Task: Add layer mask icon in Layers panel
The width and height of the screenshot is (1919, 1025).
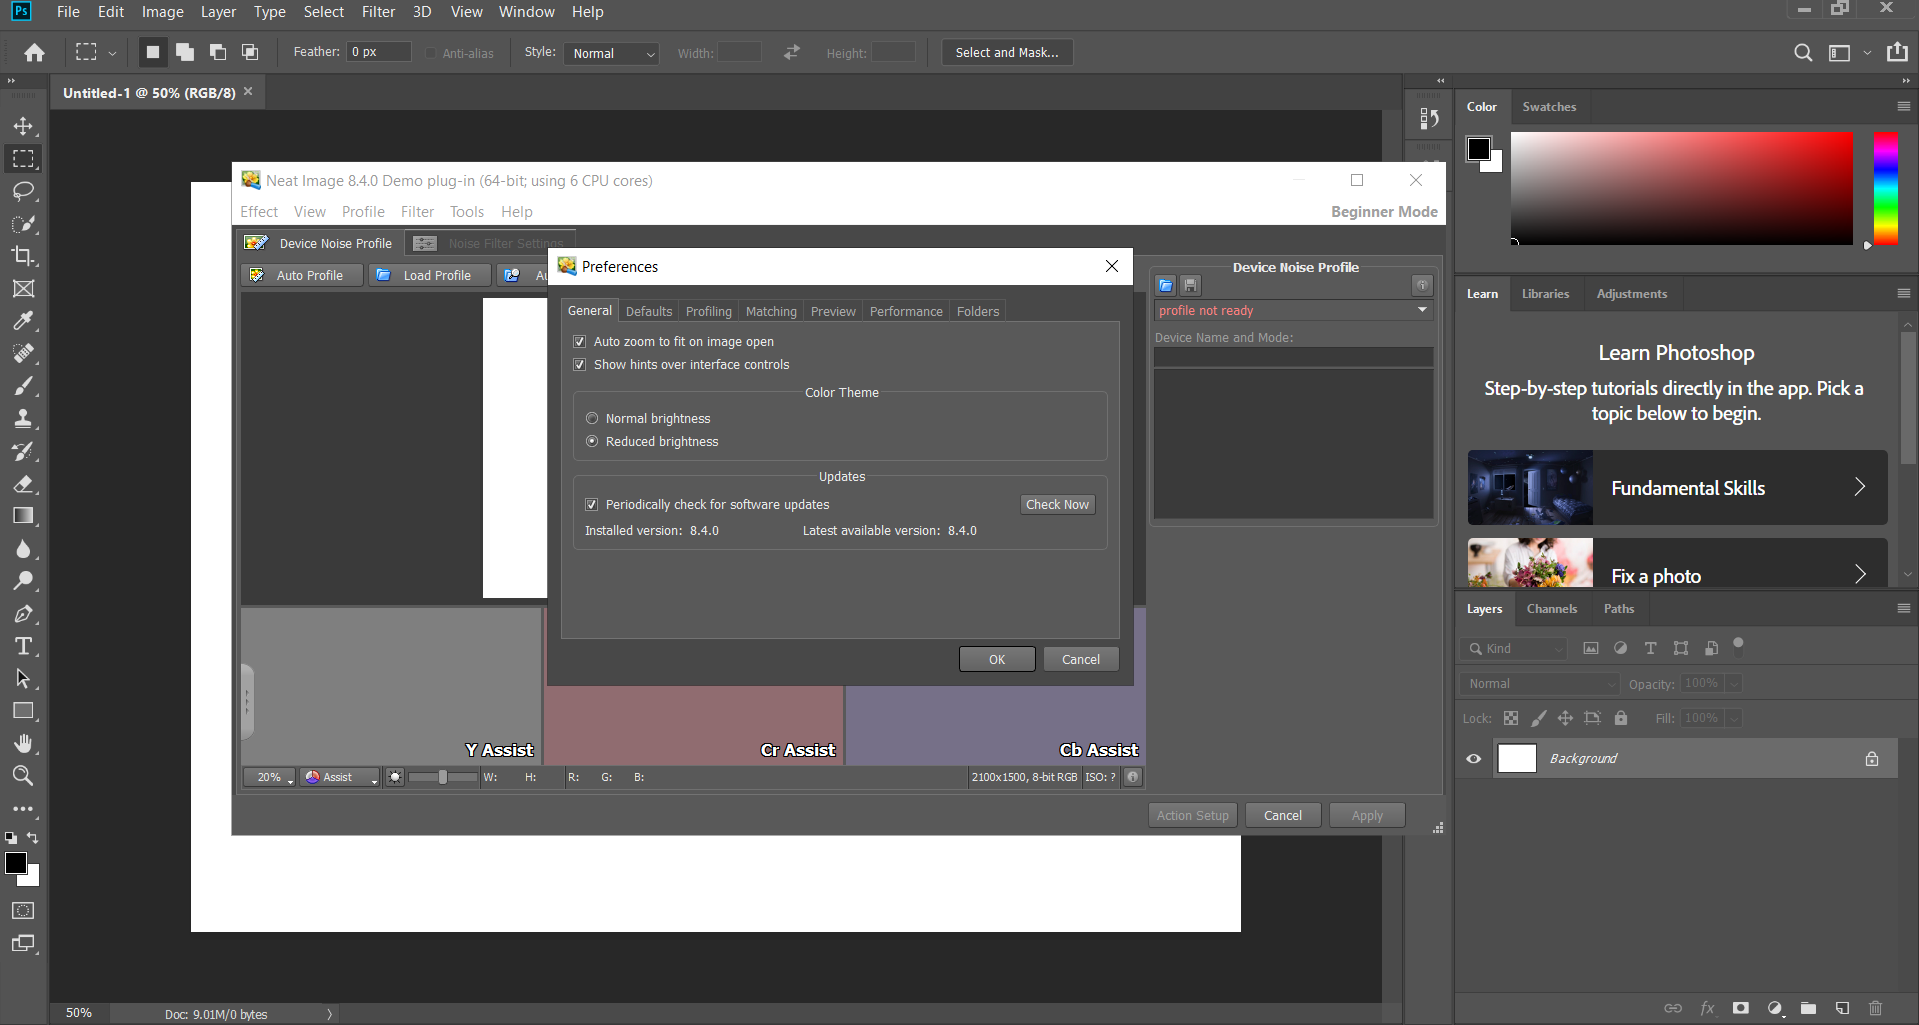Action: point(1741,1008)
